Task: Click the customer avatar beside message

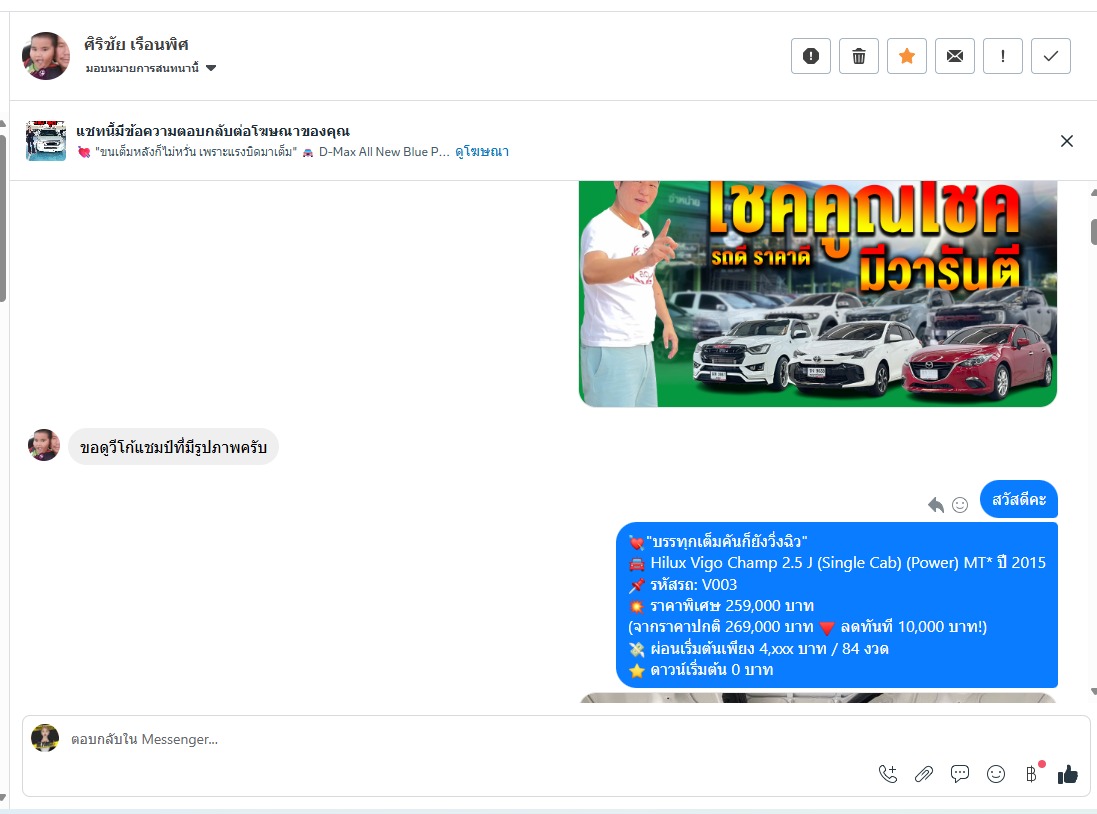Action: tap(43, 445)
